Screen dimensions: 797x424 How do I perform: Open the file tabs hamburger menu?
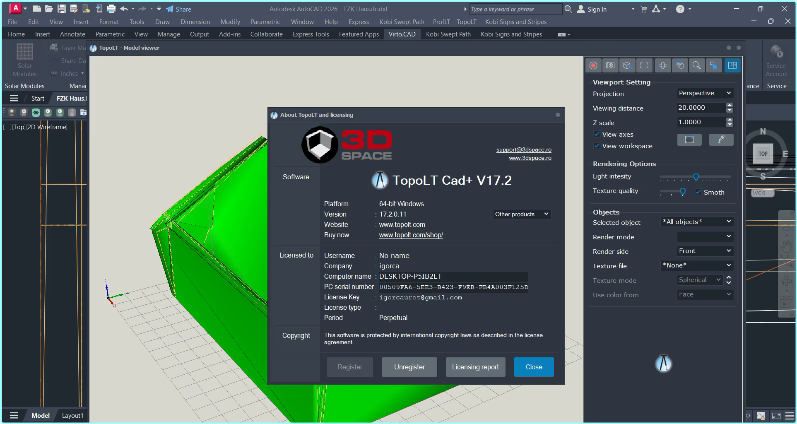[x=14, y=99]
